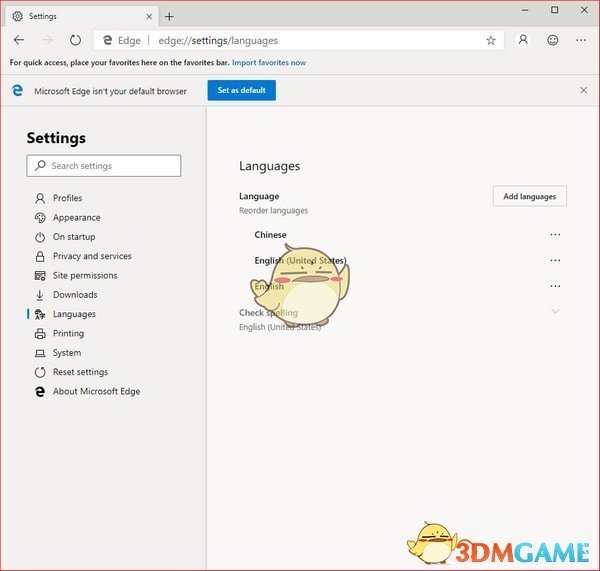Image resolution: width=600 pixels, height=571 pixels.
Task: Click the About Microsoft Edge logo icon
Action: click(40, 392)
